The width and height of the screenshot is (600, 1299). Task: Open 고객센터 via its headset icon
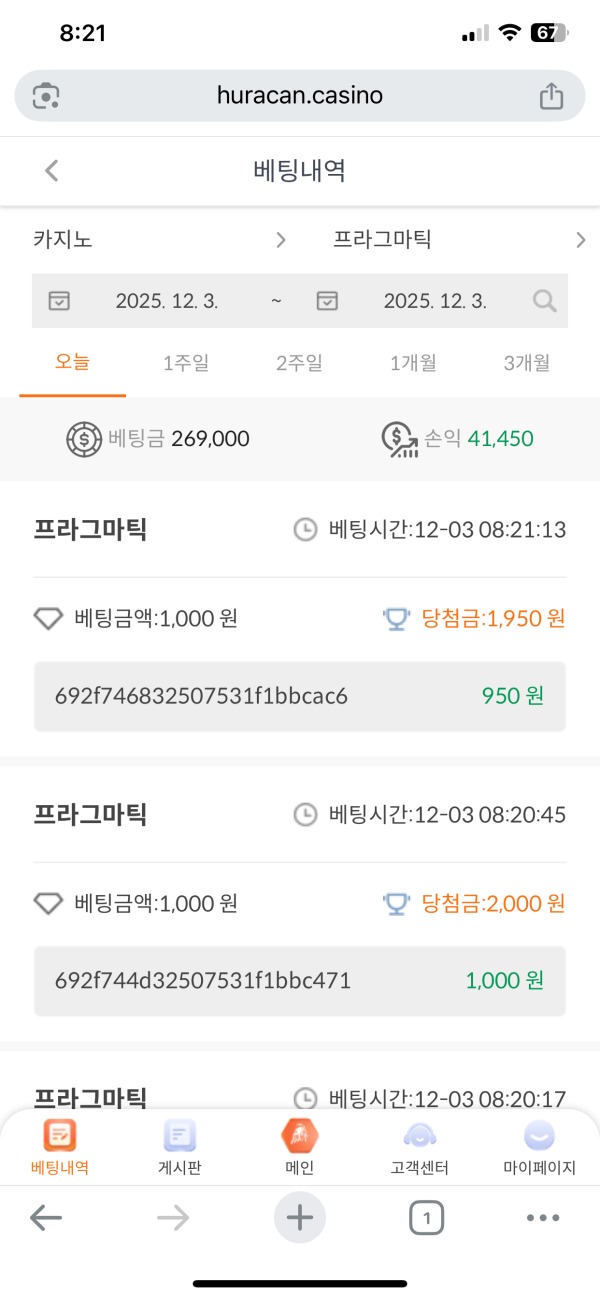pos(420,1136)
